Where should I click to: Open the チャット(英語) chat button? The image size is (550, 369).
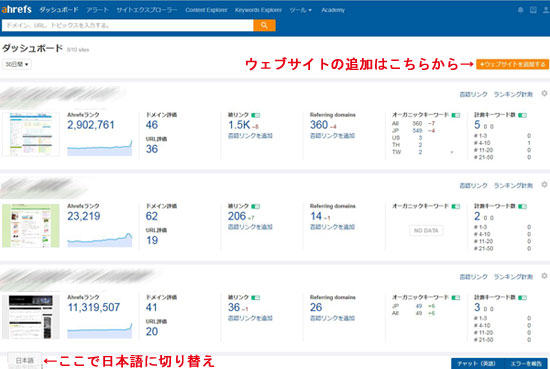pyautogui.click(x=477, y=363)
